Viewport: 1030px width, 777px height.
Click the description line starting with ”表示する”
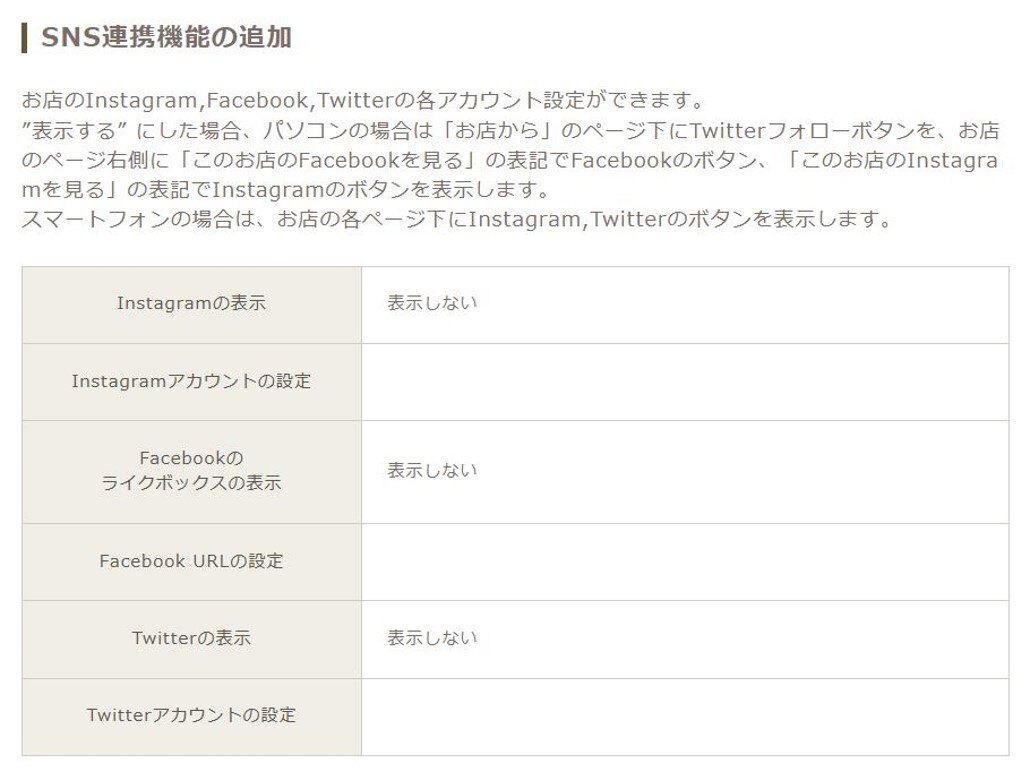(x=510, y=131)
